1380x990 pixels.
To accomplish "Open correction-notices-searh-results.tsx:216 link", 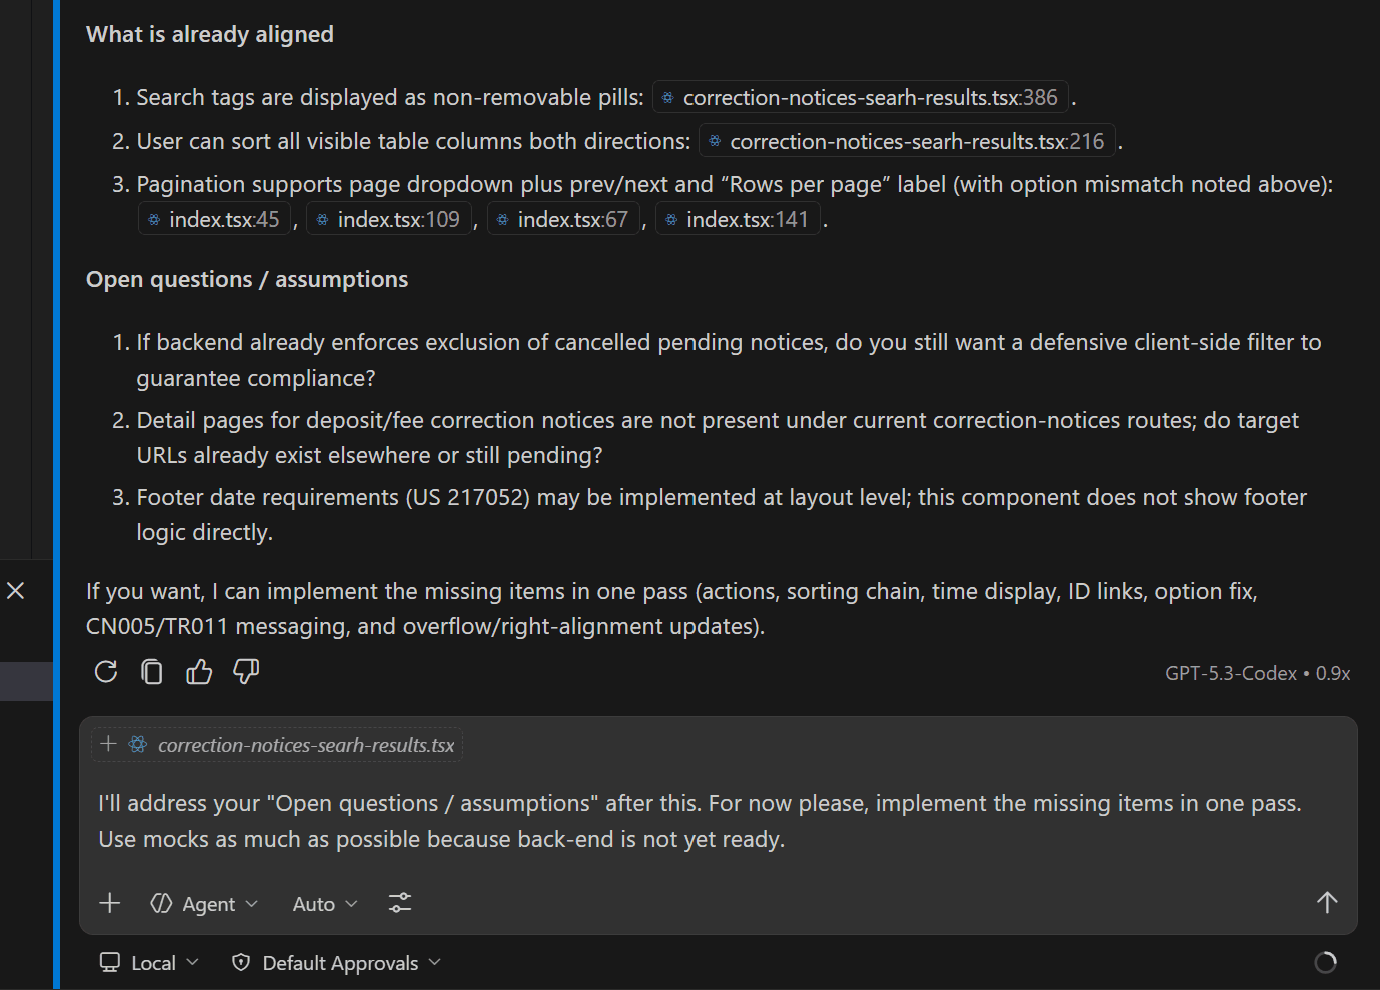I will [x=907, y=141].
